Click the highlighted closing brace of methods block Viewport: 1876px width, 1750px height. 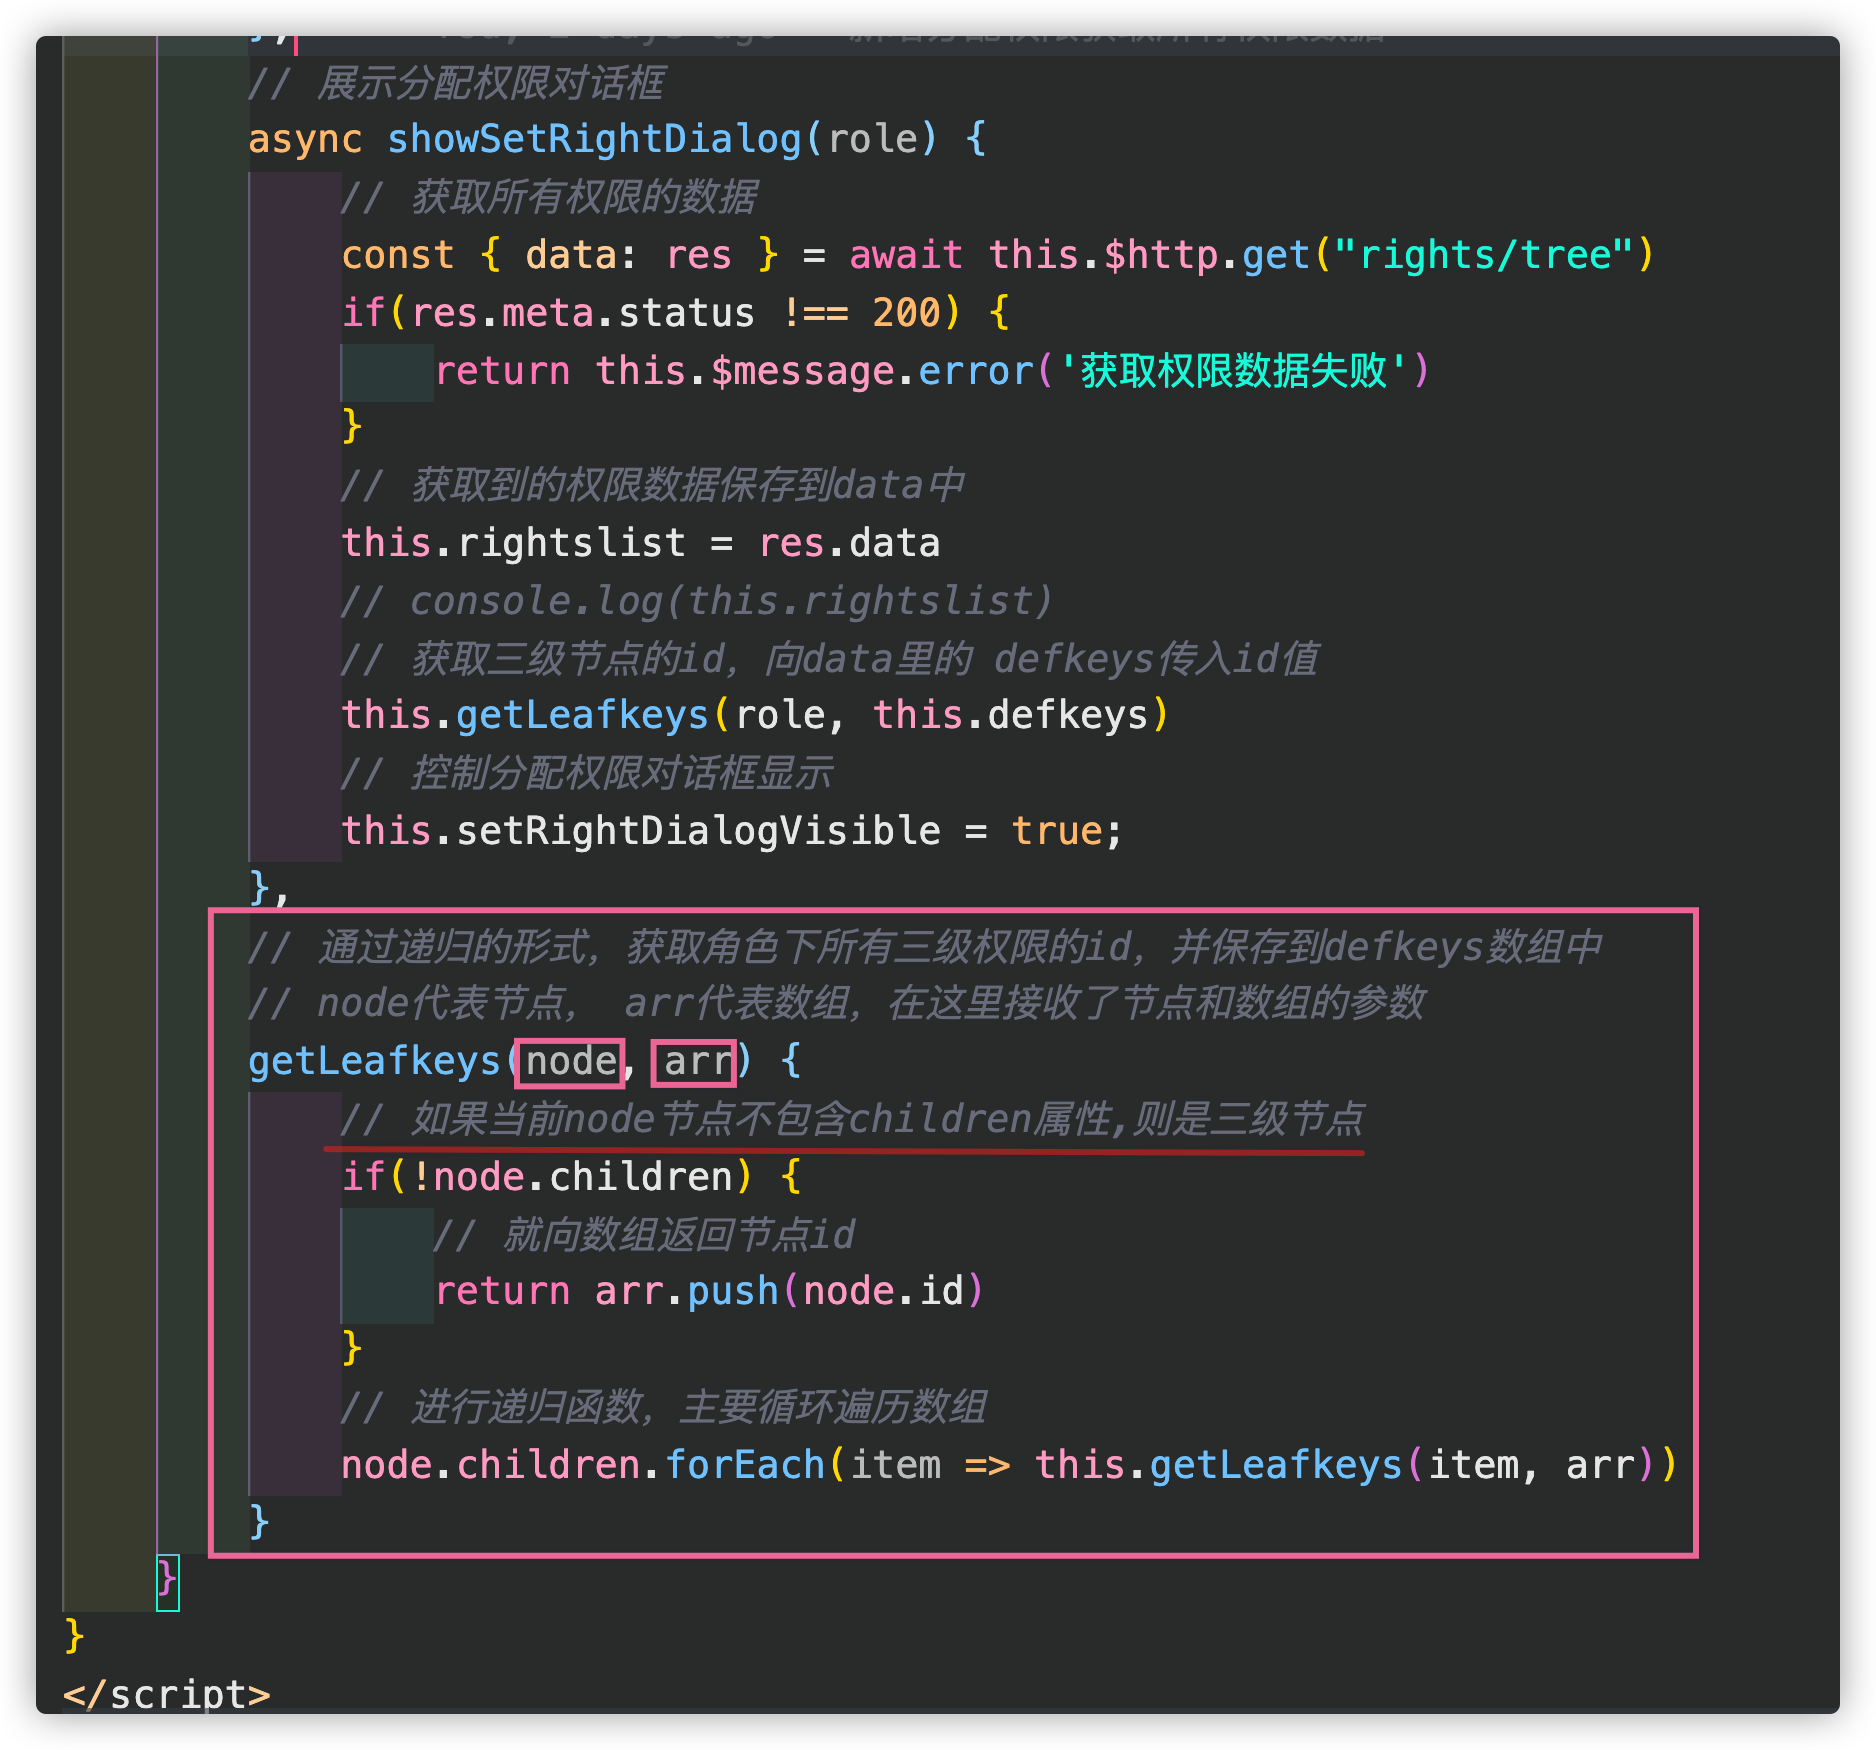[x=167, y=1581]
